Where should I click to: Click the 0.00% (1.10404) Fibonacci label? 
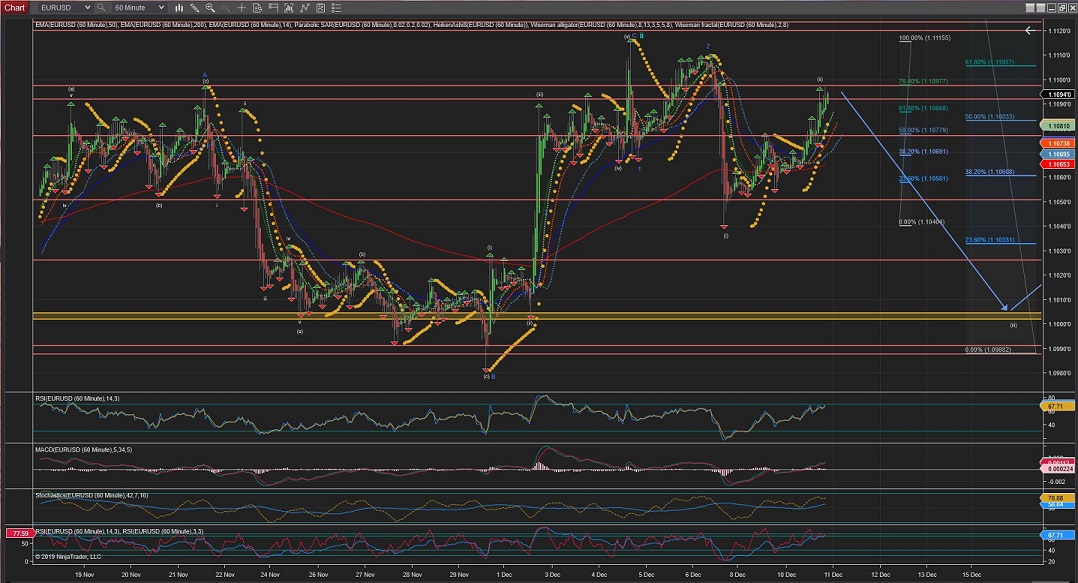(x=922, y=222)
